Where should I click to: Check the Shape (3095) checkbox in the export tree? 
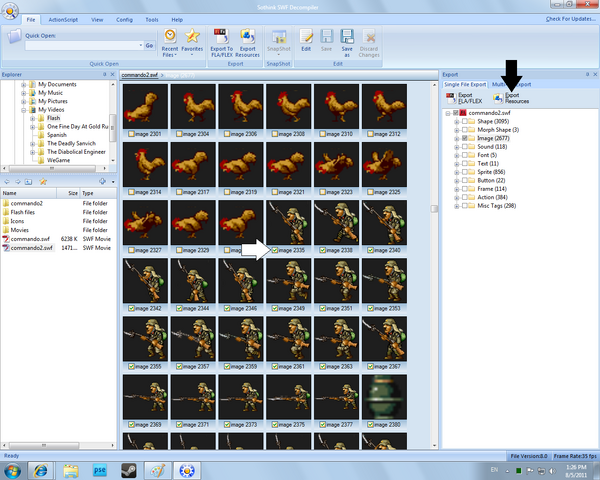[465, 121]
